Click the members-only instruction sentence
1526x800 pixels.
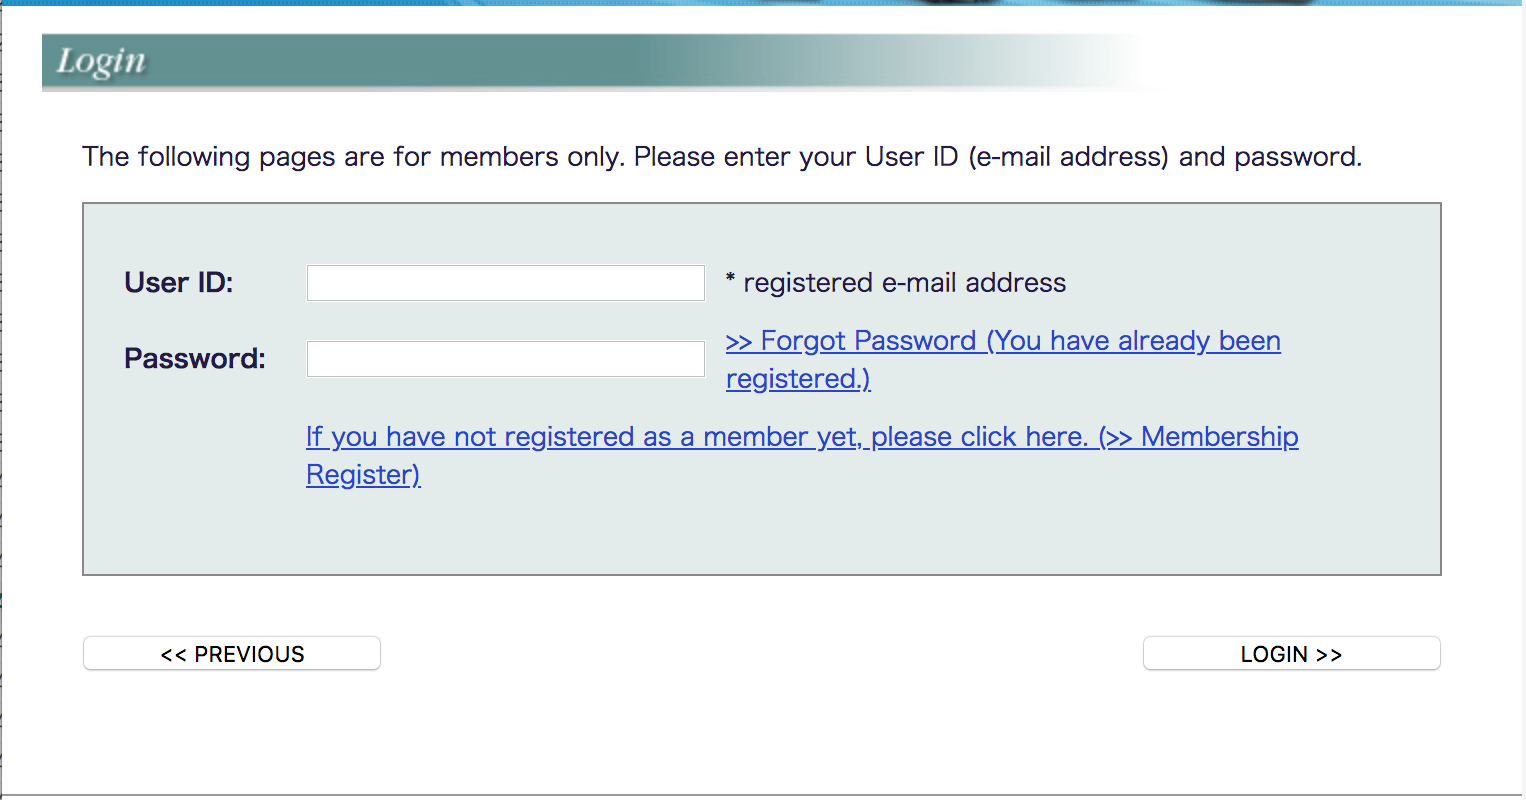tap(722, 157)
